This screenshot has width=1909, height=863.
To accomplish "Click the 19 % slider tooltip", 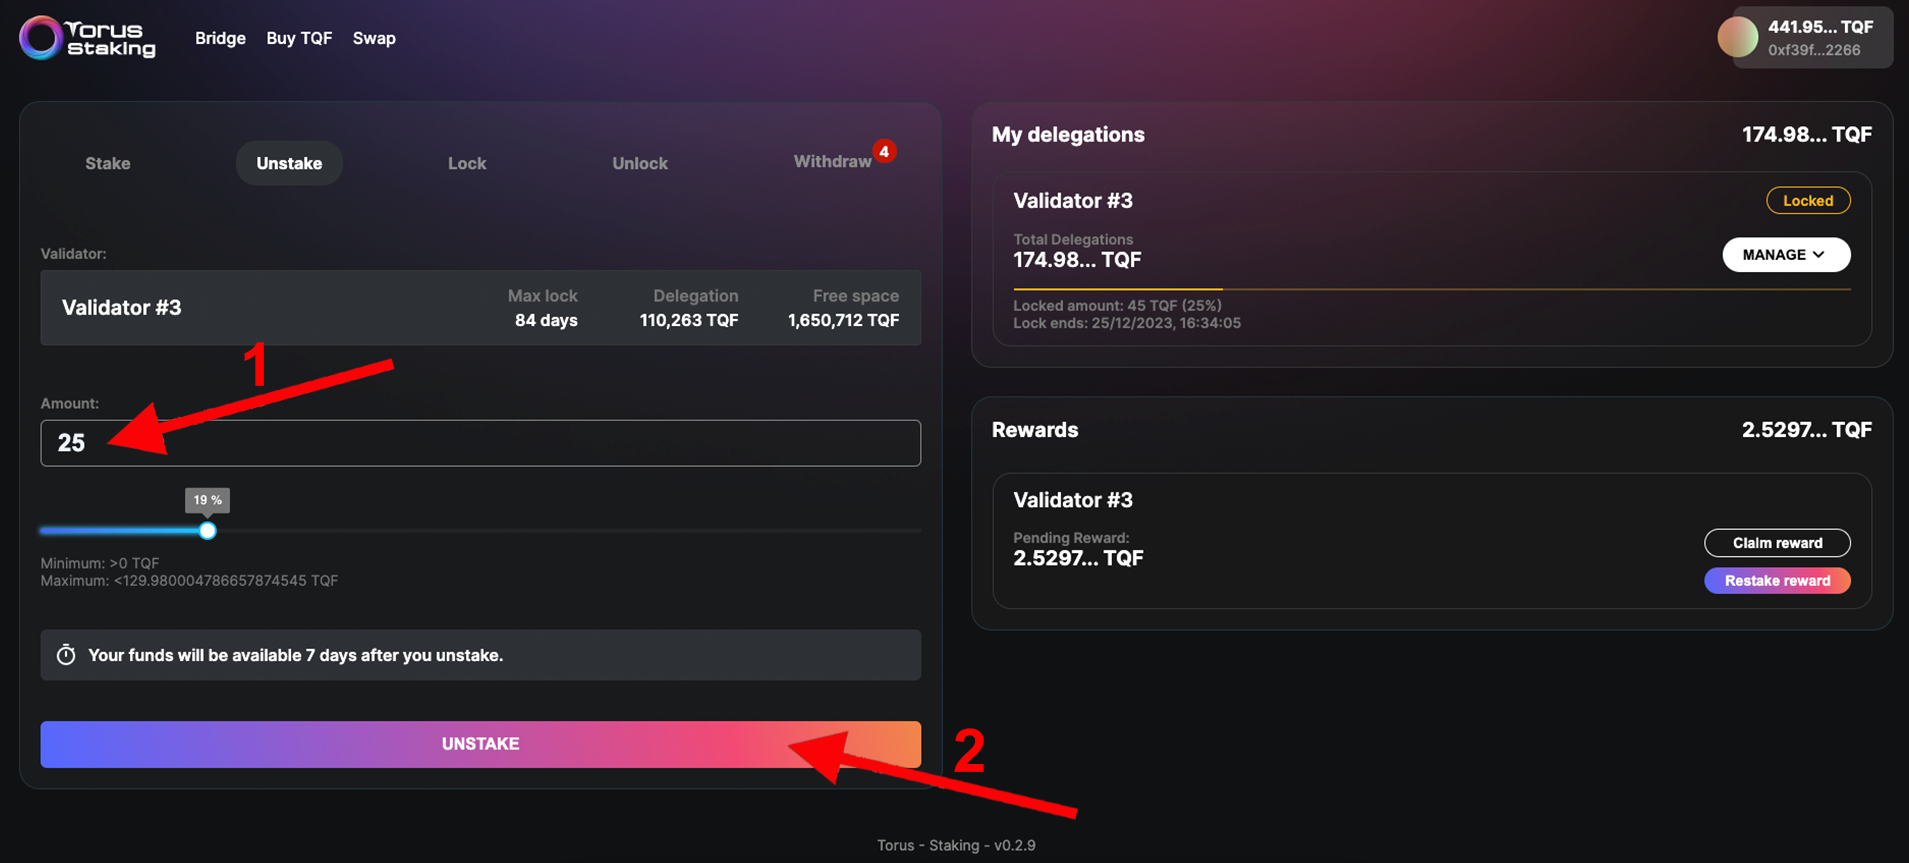I will coord(207,500).
